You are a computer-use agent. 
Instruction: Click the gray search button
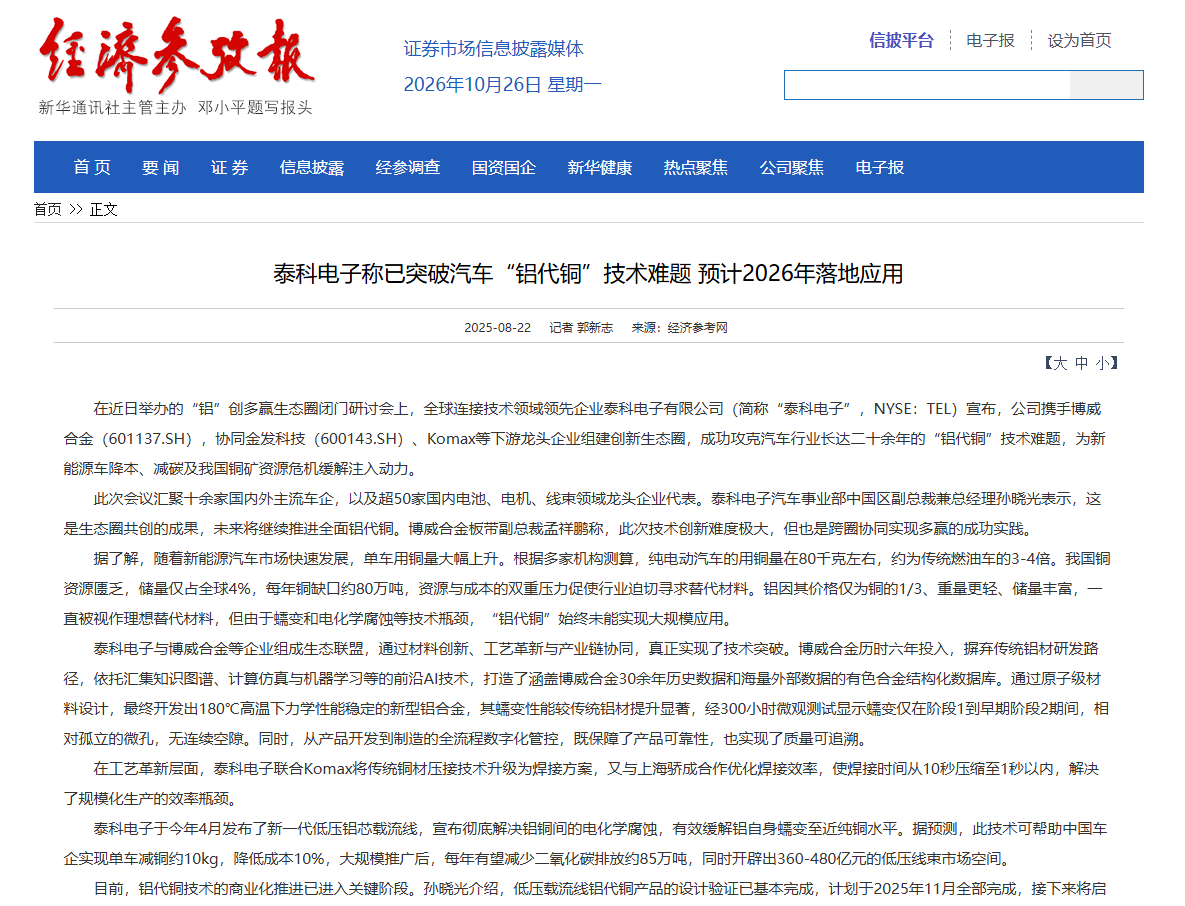pos(1106,85)
